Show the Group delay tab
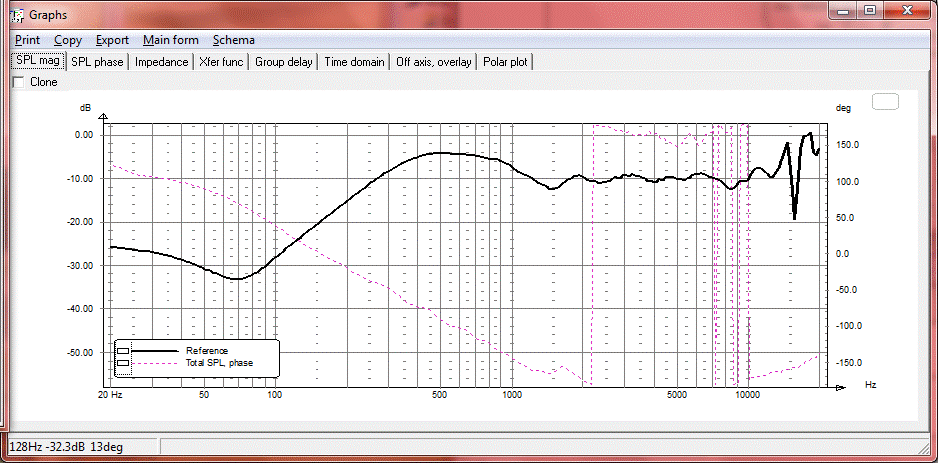This screenshot has width=938, height=463. pyautogui.click(x=284, y=62)
